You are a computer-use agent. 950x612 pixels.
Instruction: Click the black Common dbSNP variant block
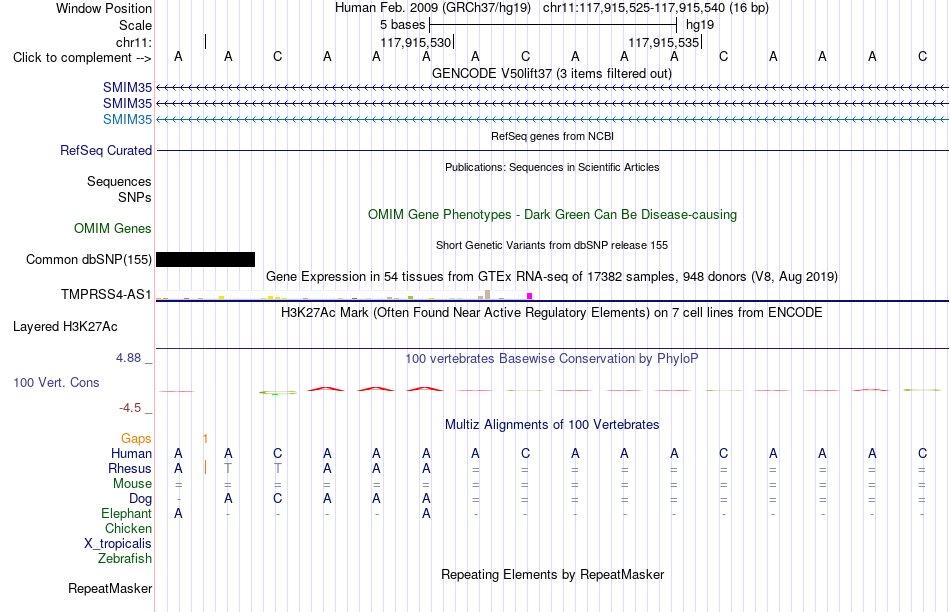tap(205, 259)
